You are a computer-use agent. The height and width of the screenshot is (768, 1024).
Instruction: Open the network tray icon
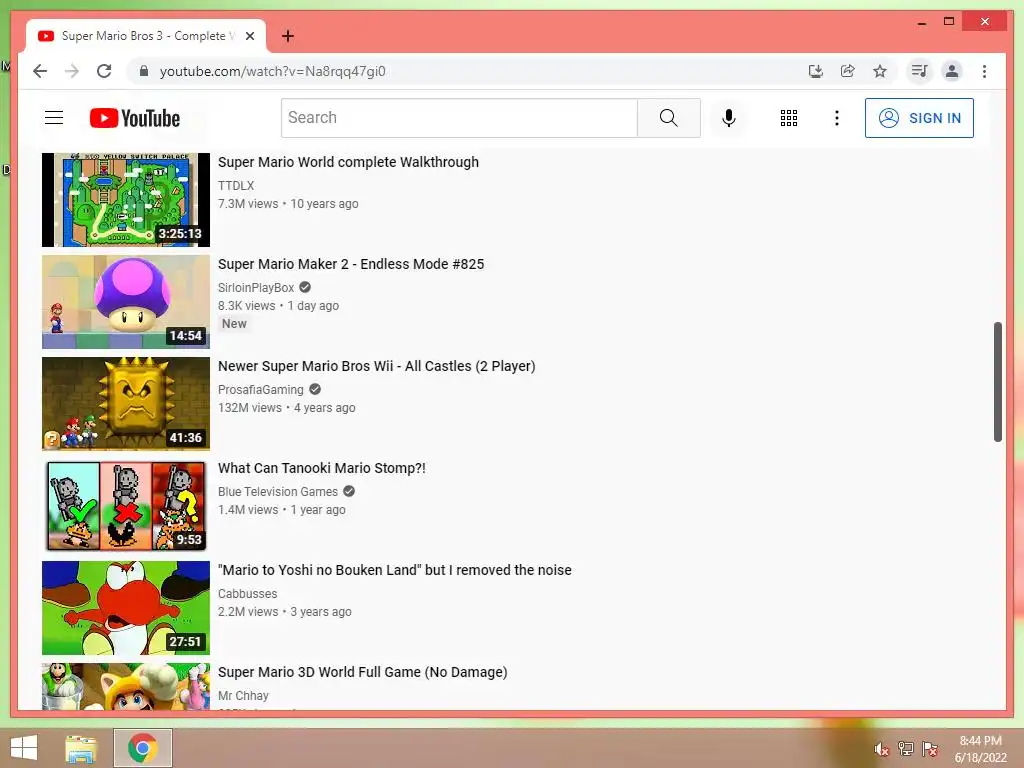tap(905, 748)
